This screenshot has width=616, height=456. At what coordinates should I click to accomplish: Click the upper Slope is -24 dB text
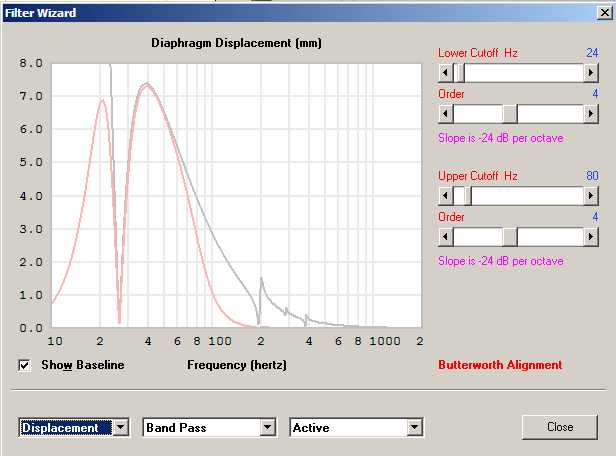pos(501,261)
